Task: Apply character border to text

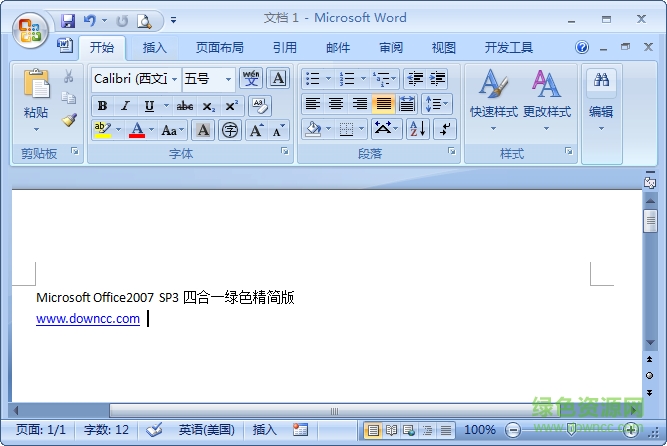Action: [x=278, y=78]
